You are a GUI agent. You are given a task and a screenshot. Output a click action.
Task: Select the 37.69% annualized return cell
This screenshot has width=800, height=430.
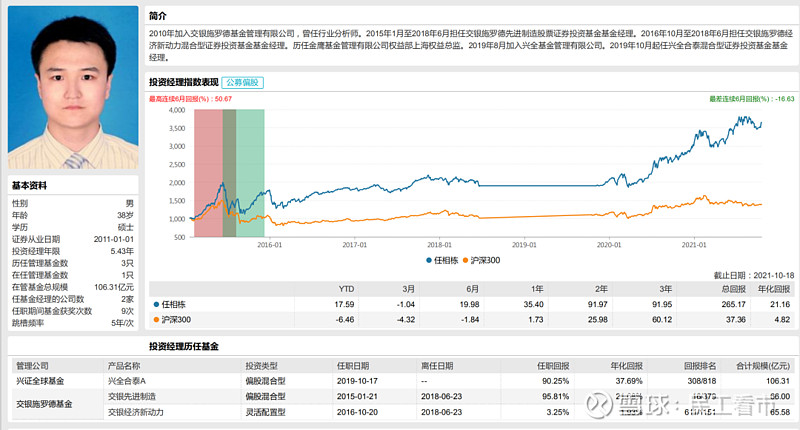[629, 381]
